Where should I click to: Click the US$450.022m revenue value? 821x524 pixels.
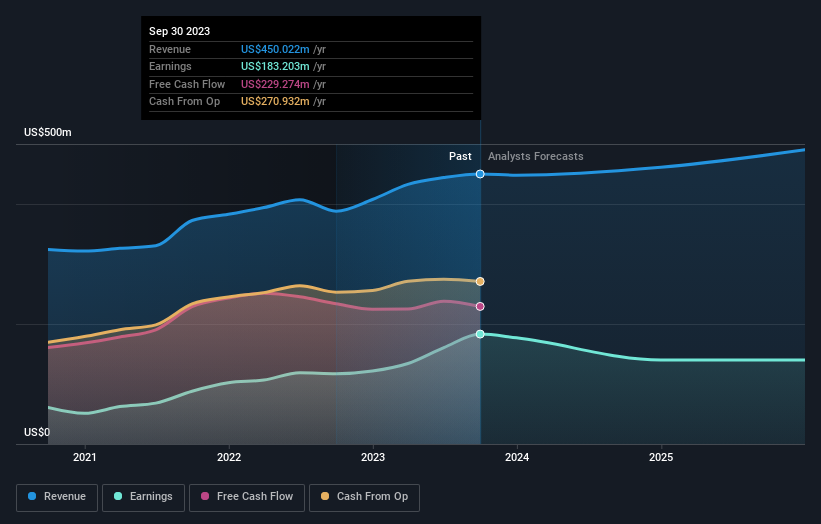(275, 49)
